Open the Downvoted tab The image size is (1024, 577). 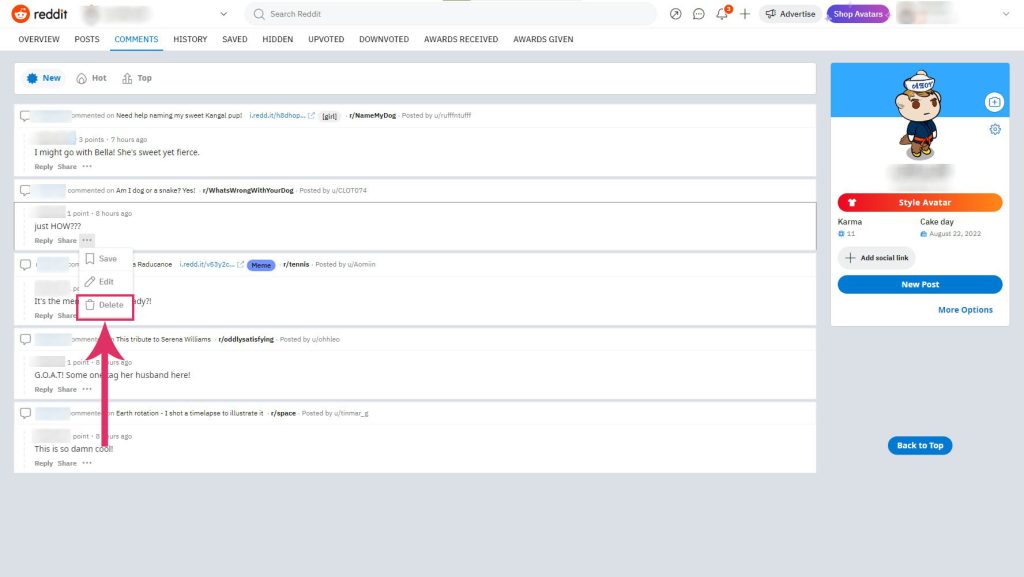pos(384,39)
